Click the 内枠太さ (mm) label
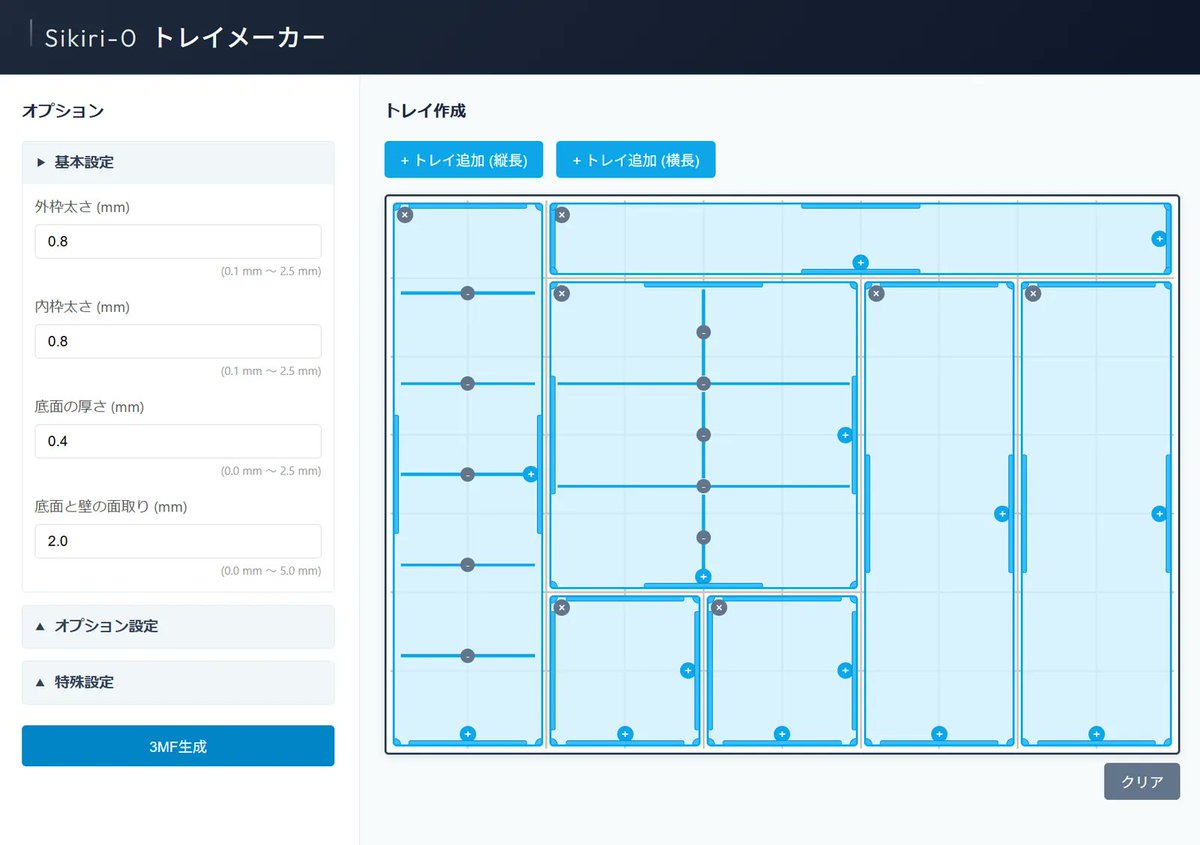1200x845 pixels. tap(82, 308)
